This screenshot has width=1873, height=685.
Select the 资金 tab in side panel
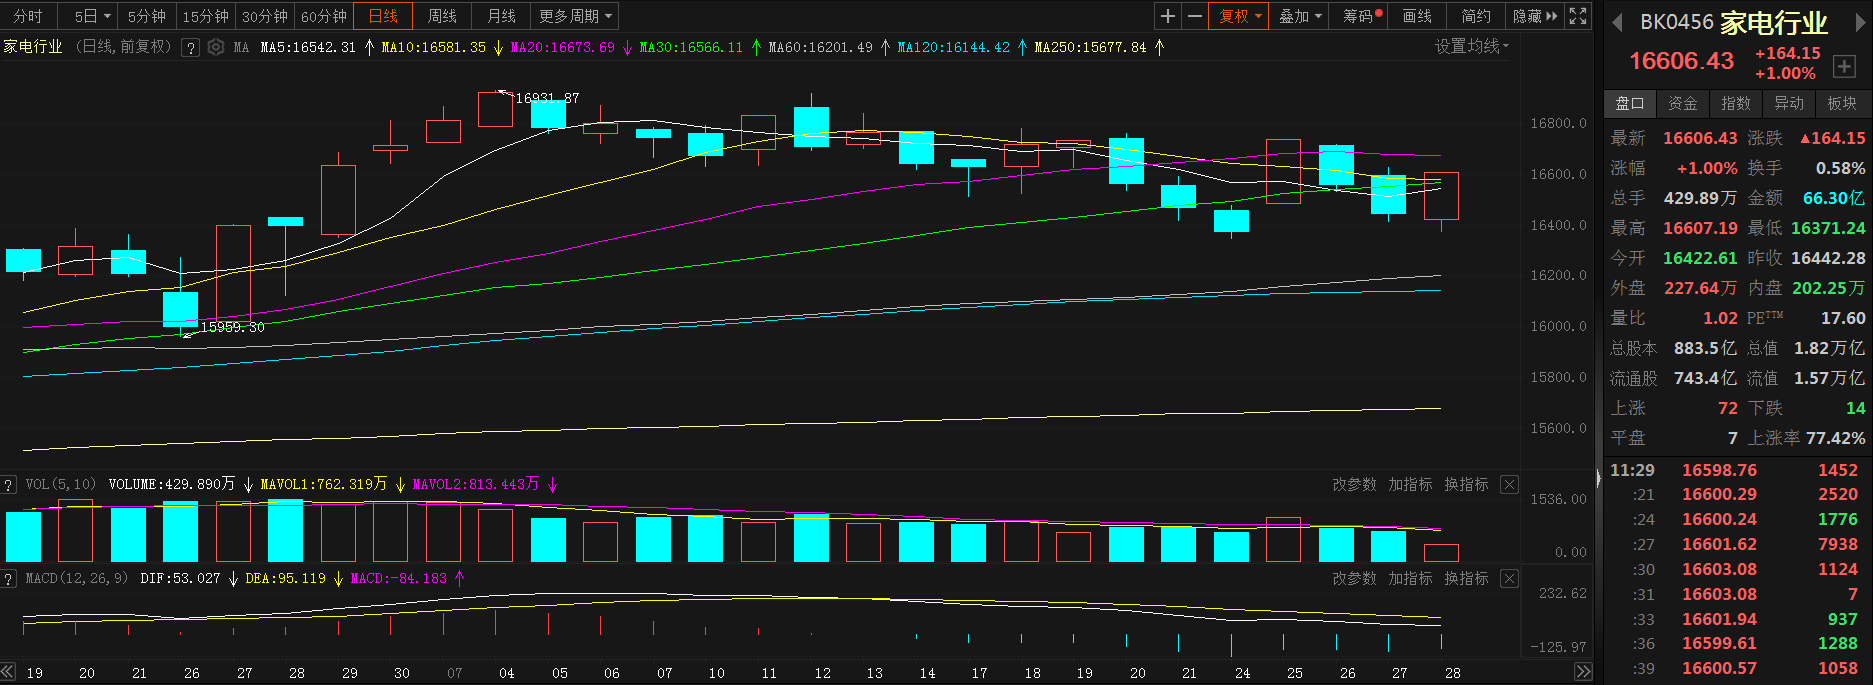point(1682,103)
